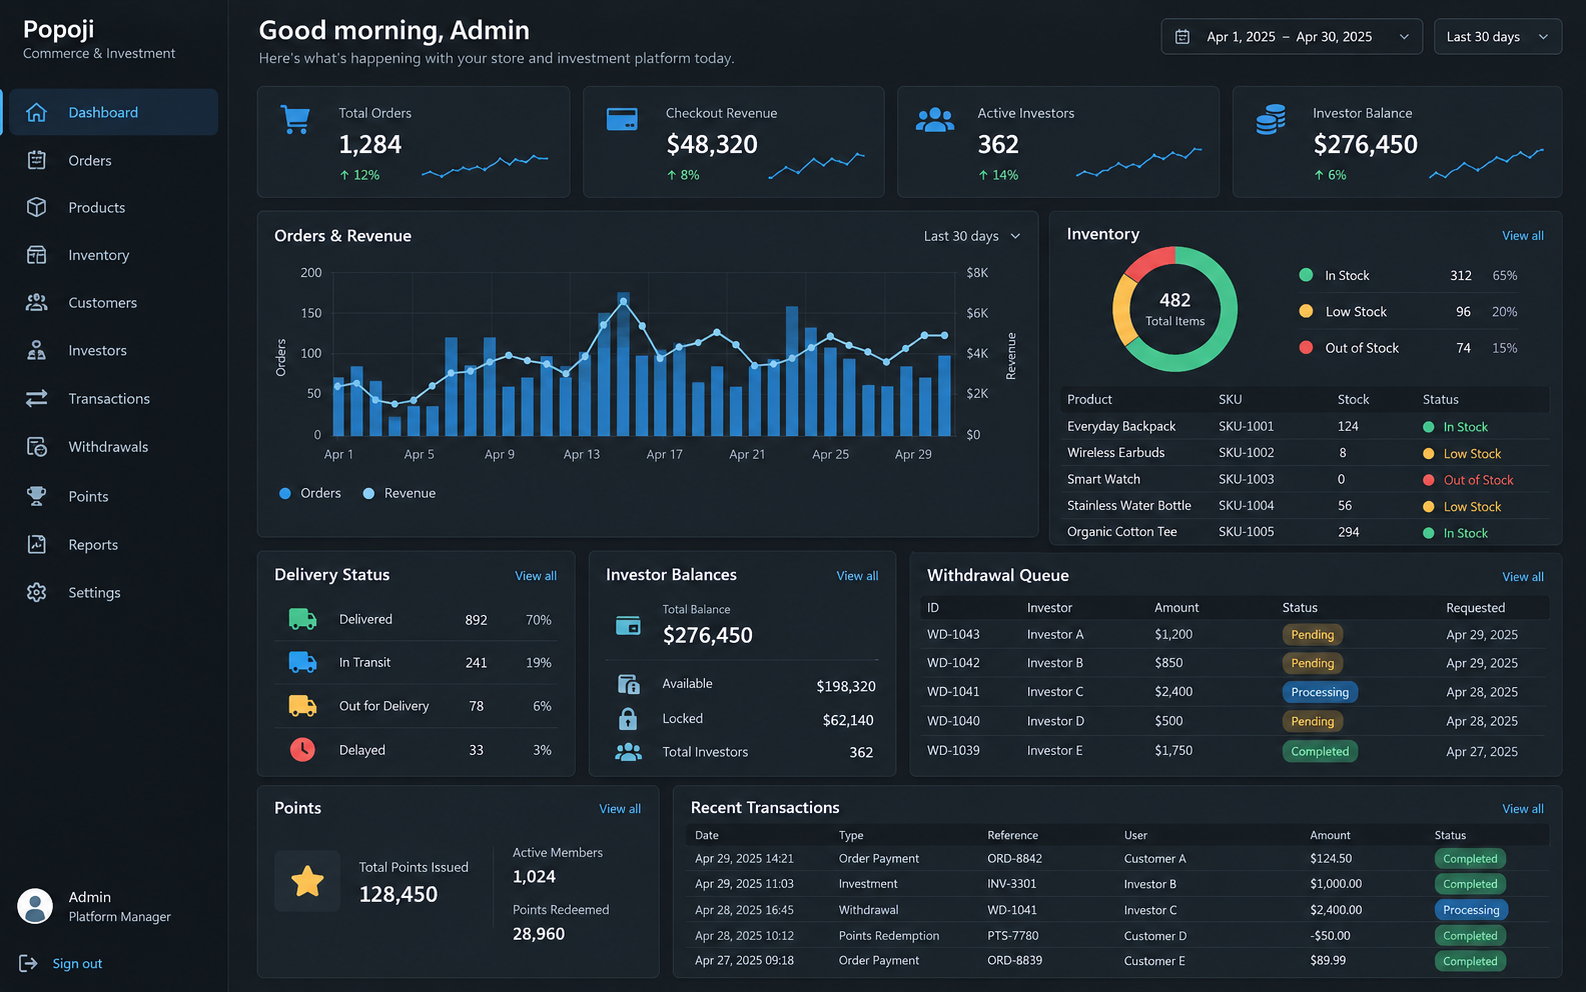Click View all in Delivery Status panel
The image size is (1586, 992).
point(536,576)
